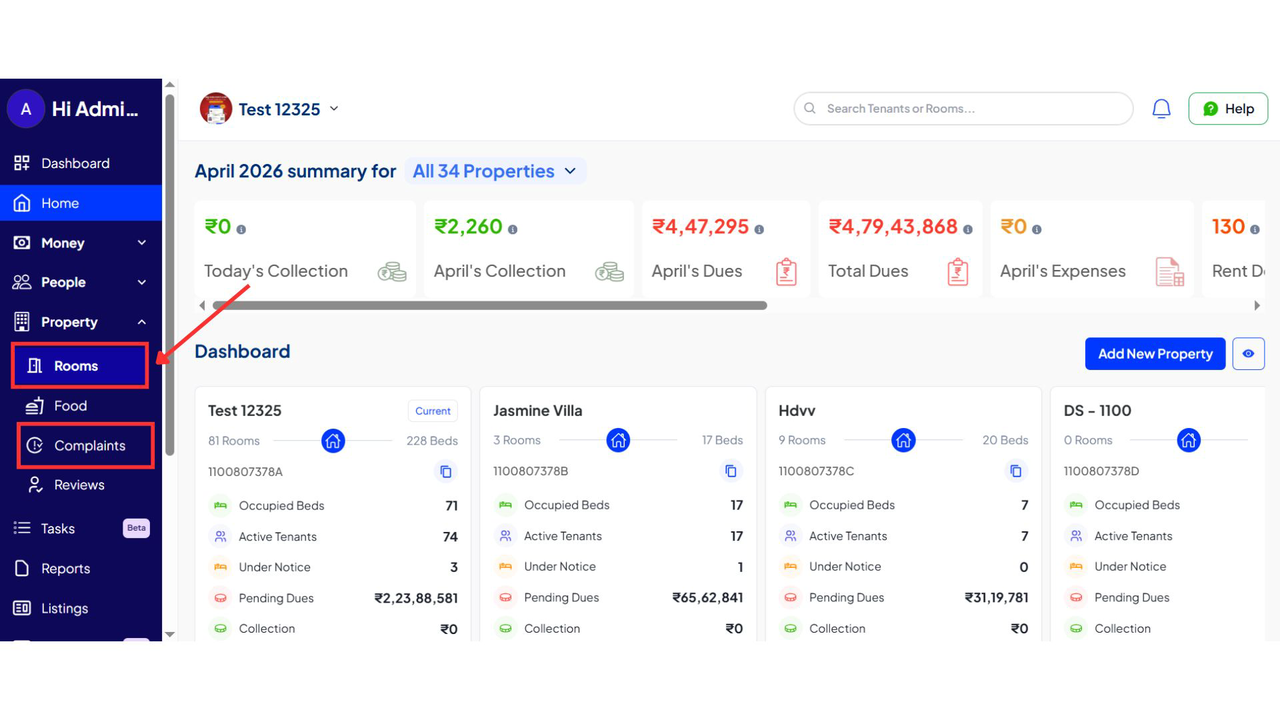Toggle the dashboard visibility eye button

pyautogui.click(x=1248, y=354)
